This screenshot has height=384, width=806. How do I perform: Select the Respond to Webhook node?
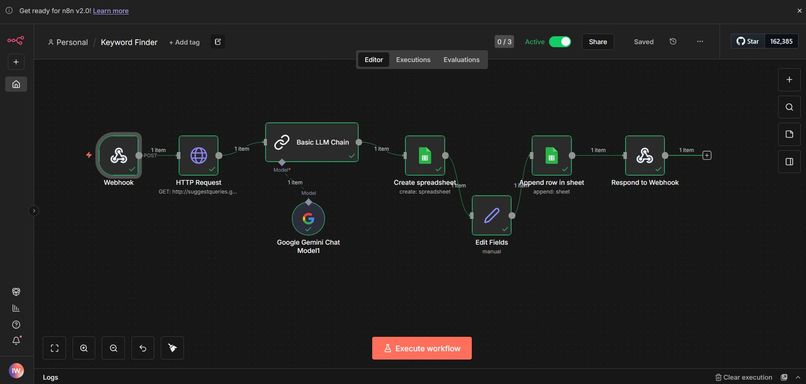(645, 155)
